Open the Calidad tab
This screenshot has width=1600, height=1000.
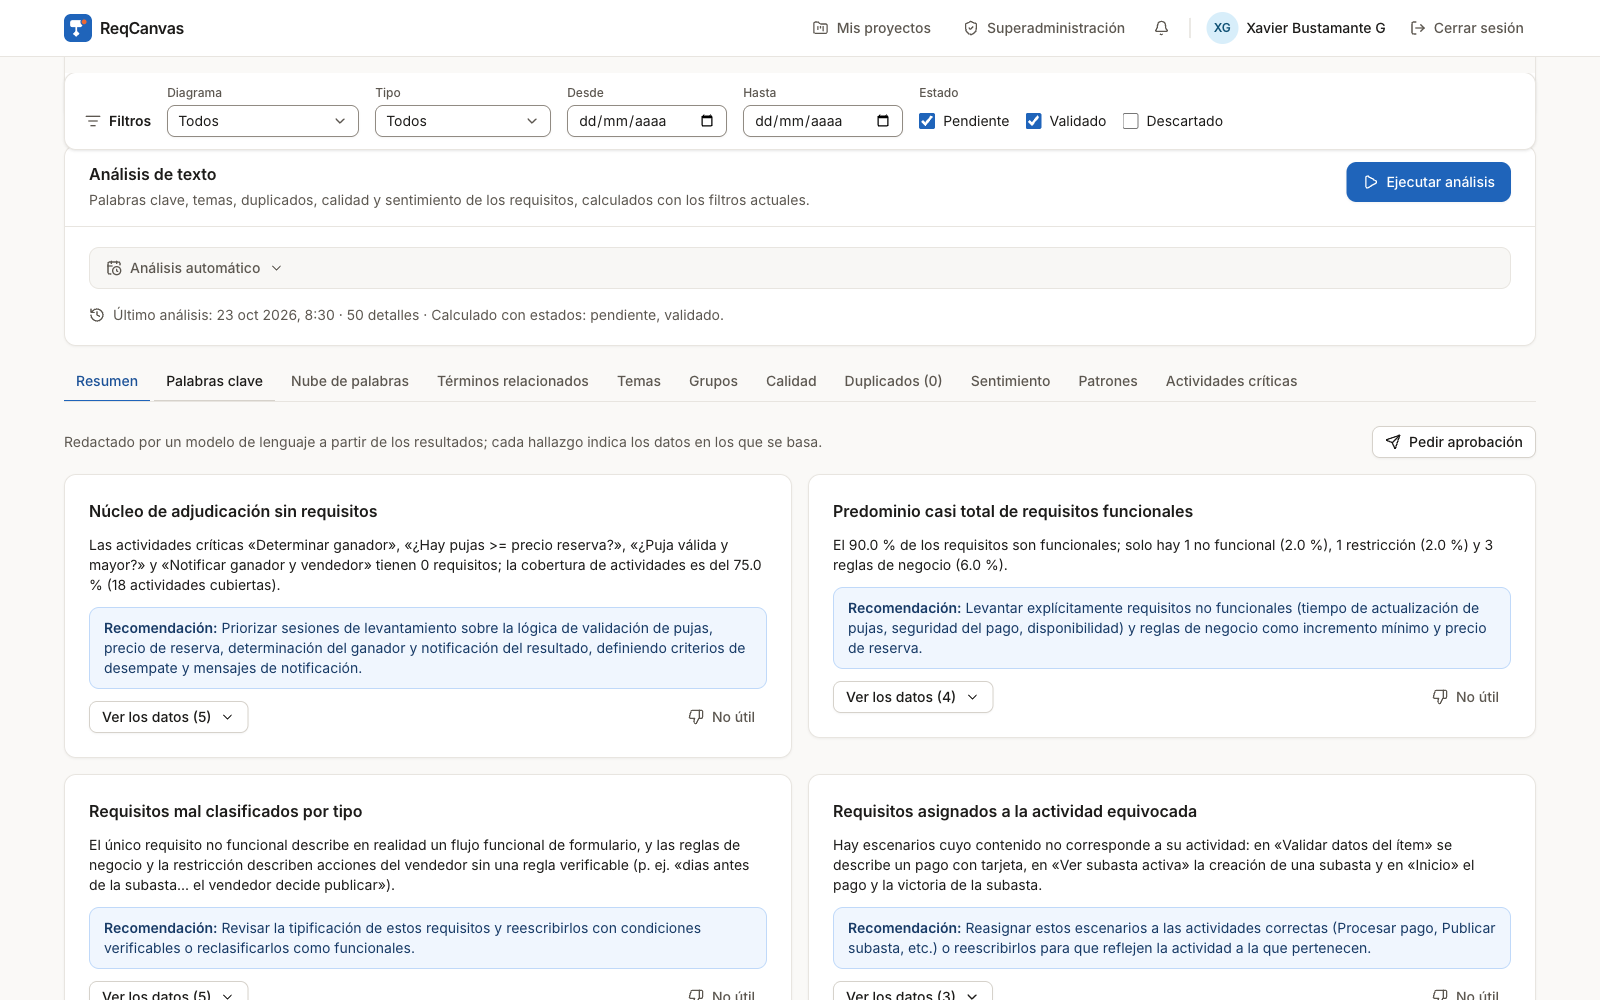(791, 381)
